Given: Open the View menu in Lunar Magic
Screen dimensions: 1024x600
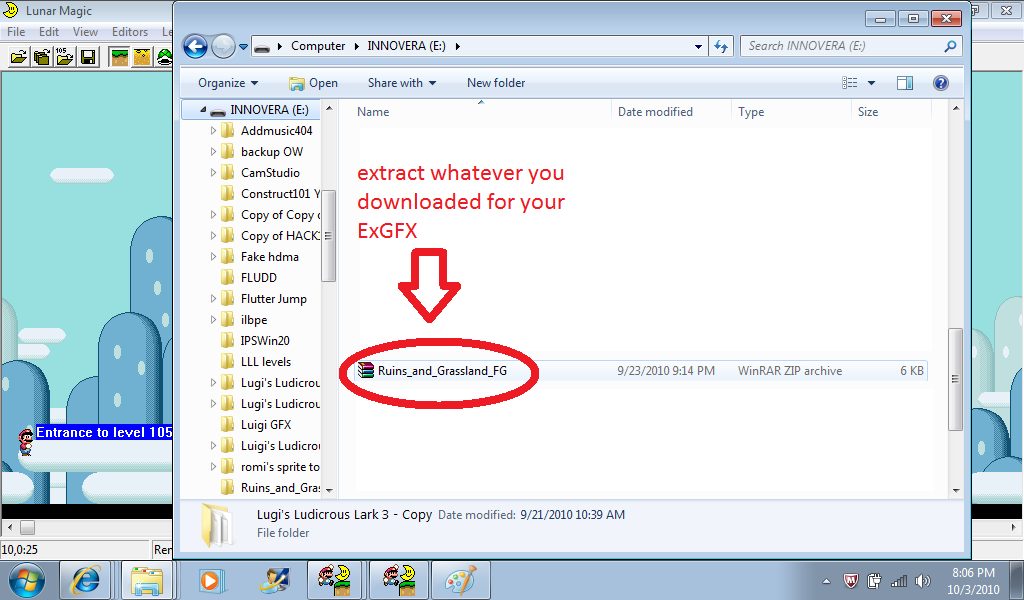Looking at the screenshot, I should coord(86,31).
